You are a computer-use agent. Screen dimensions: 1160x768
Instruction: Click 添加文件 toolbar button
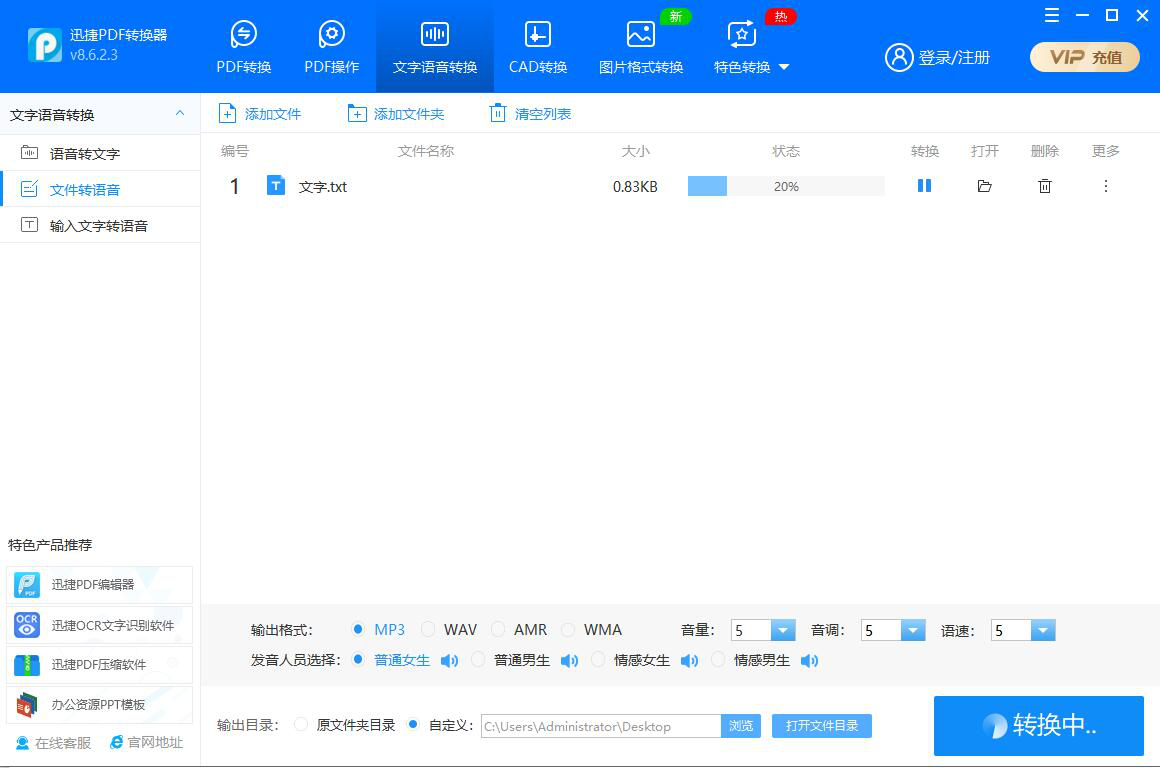pyautogui.click(x=260, y=114)
